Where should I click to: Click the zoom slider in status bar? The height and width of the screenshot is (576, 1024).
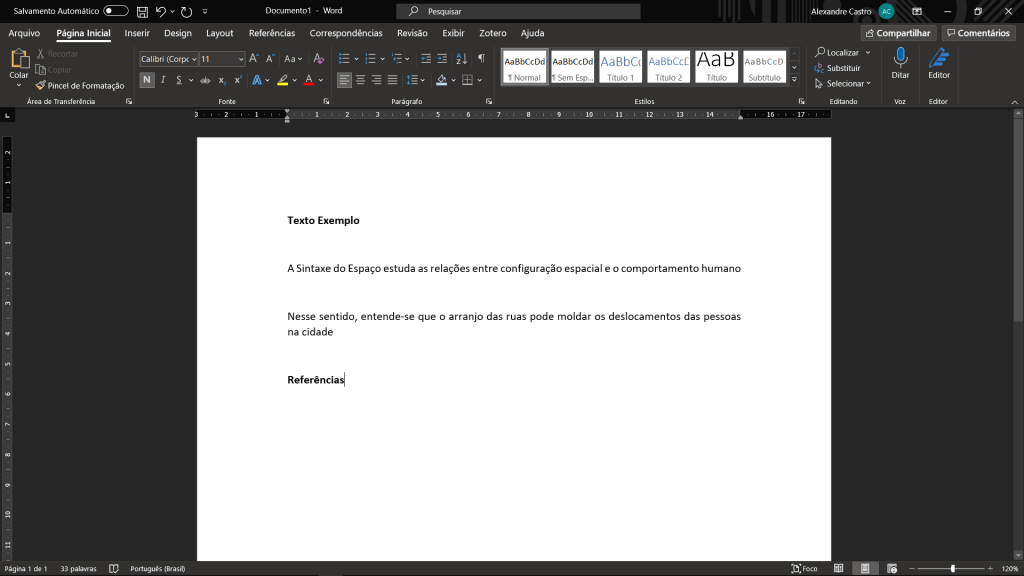click(952, 568)
